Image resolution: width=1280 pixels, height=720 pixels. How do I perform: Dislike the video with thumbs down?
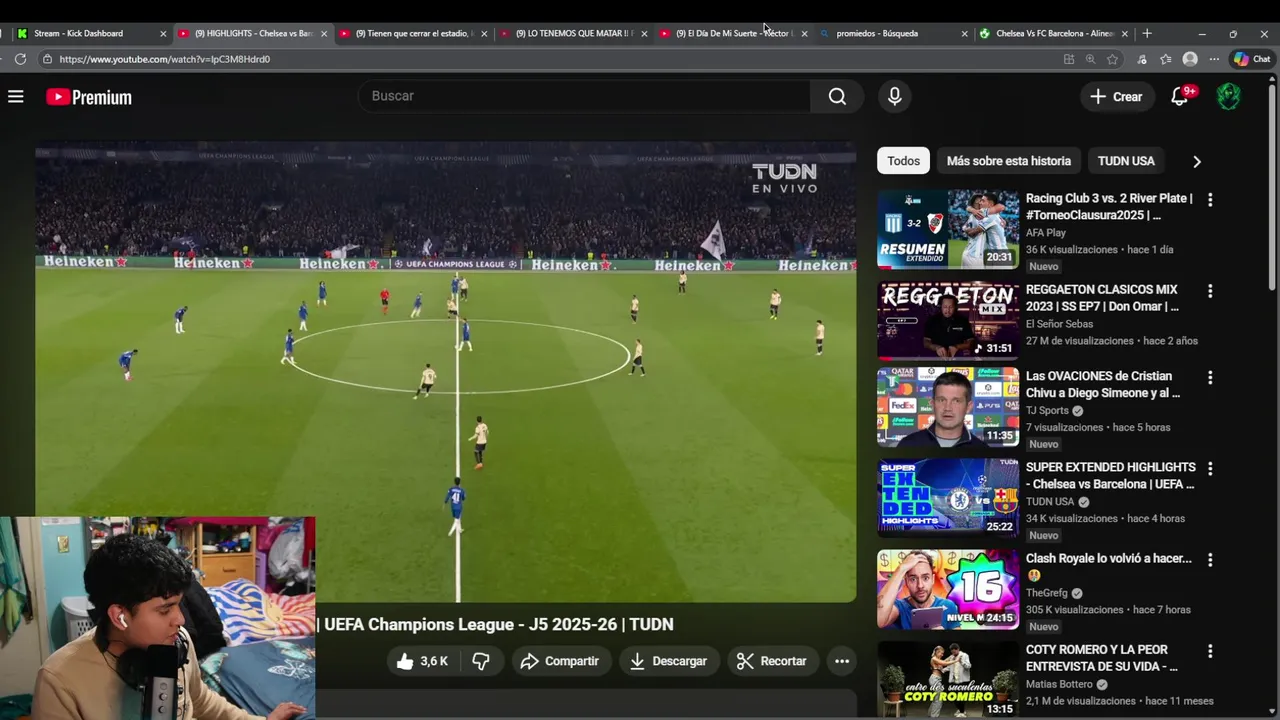point(481,661)
